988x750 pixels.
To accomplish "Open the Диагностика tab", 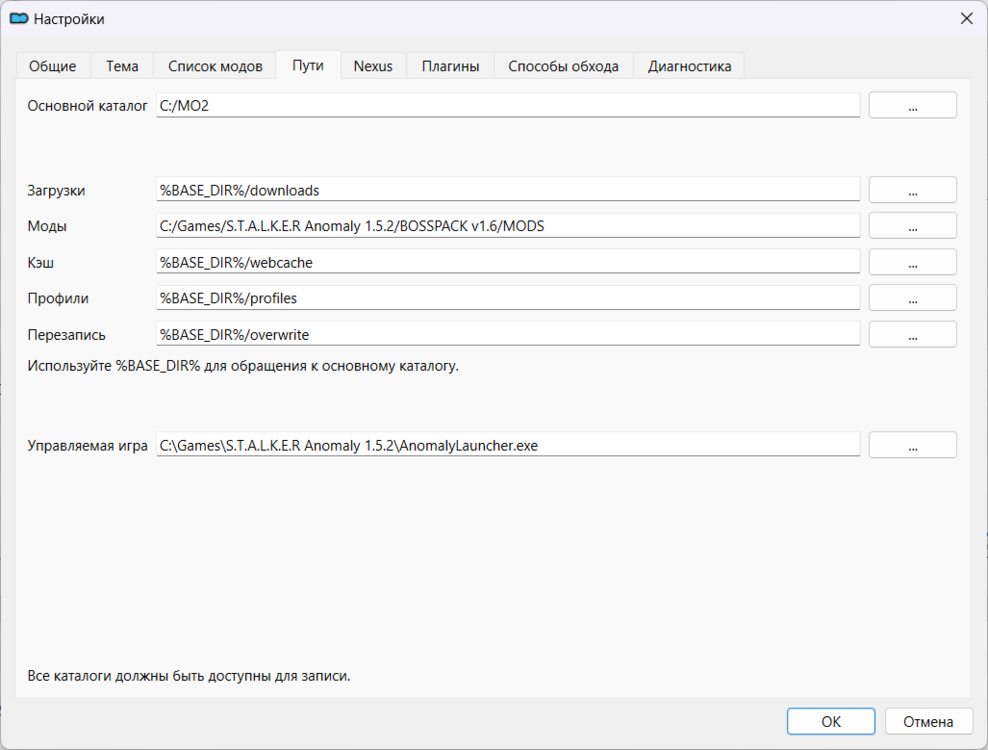I will pos(689,66).
